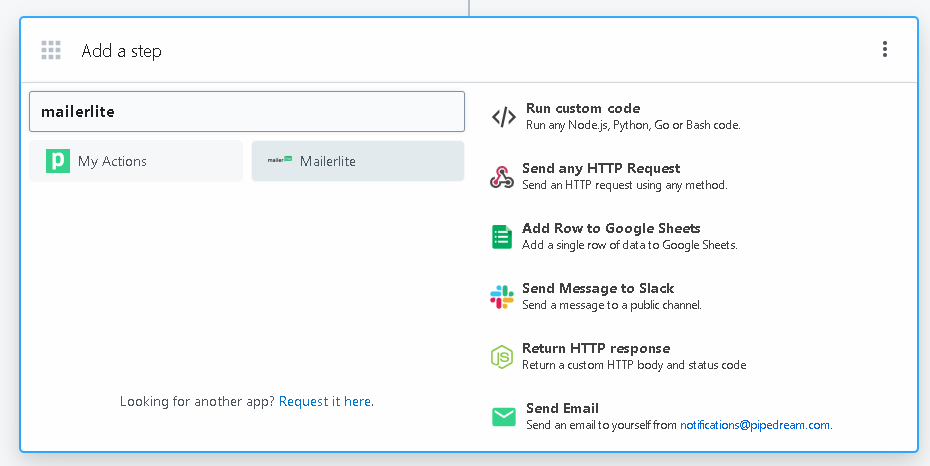This screenshot has width=930, height=466.
Task: Choose Send Email action title
Action: 562,408
